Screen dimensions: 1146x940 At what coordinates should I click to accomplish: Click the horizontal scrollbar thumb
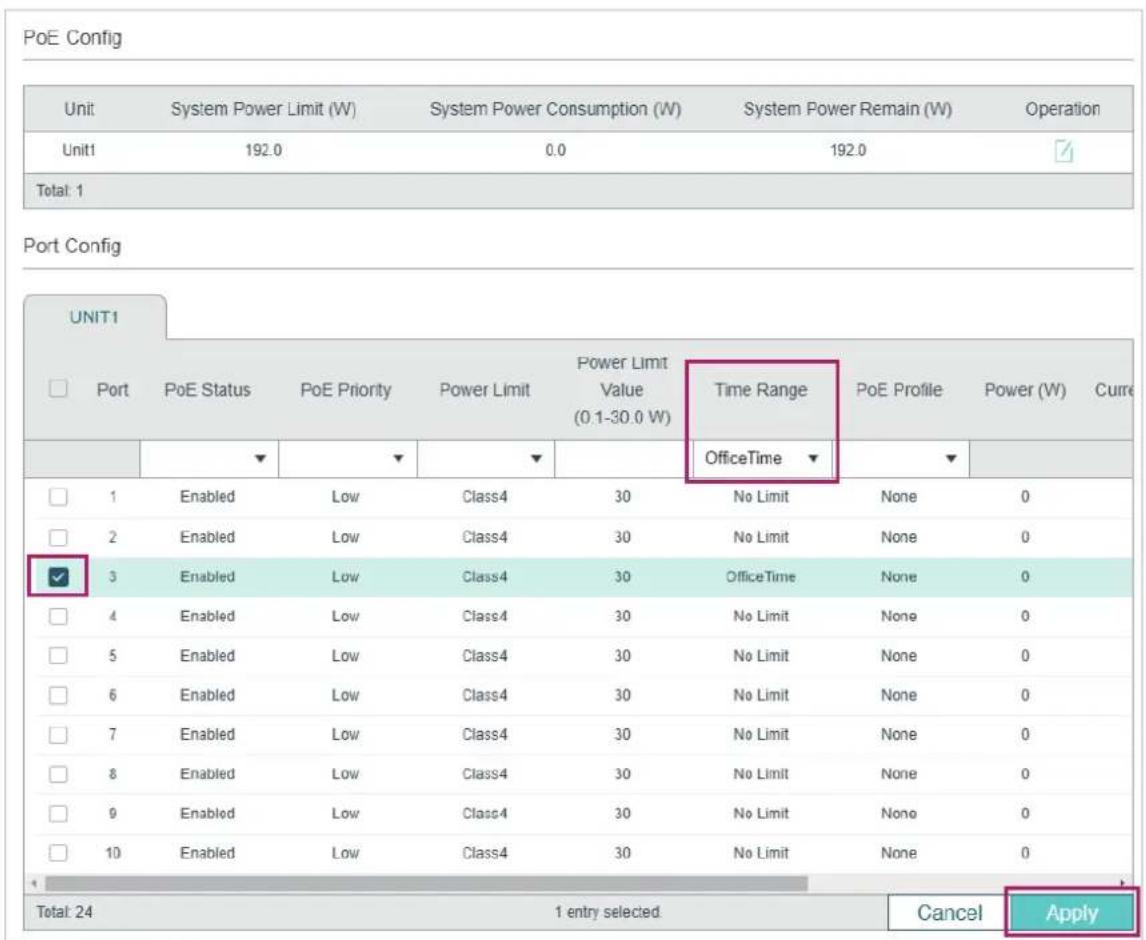pyautogui.click(x=426, y=884)
